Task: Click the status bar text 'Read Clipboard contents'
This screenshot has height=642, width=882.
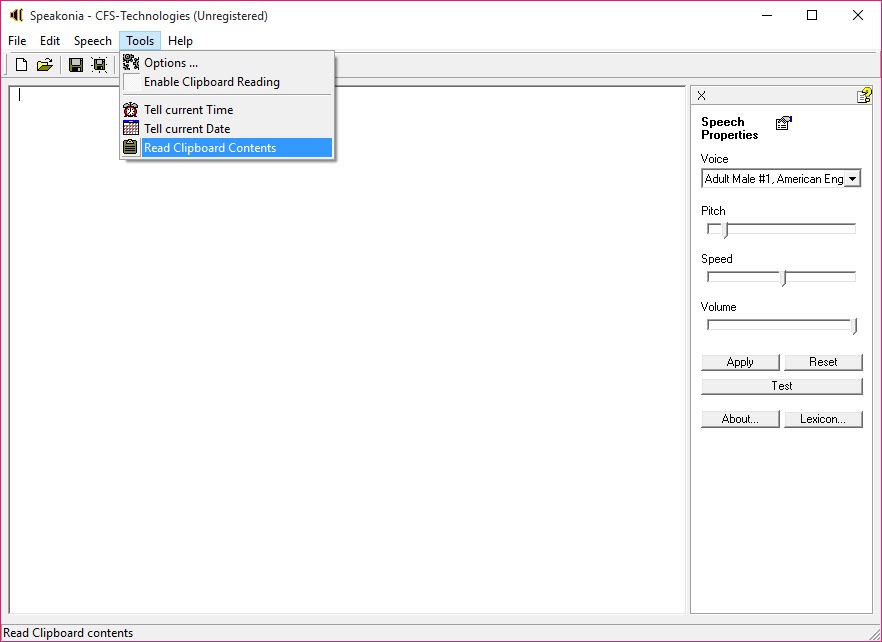Action: click(68, 633)
